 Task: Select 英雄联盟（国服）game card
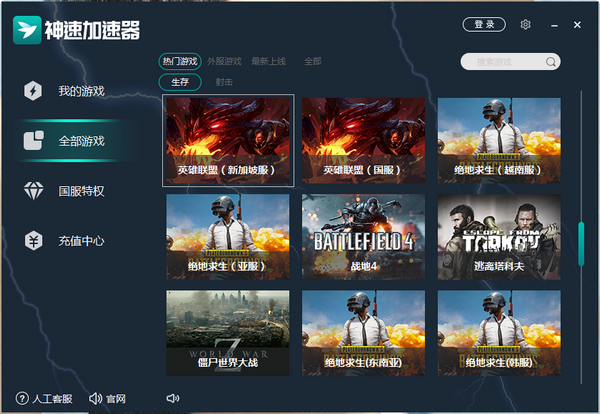click(x=363, y=140)
